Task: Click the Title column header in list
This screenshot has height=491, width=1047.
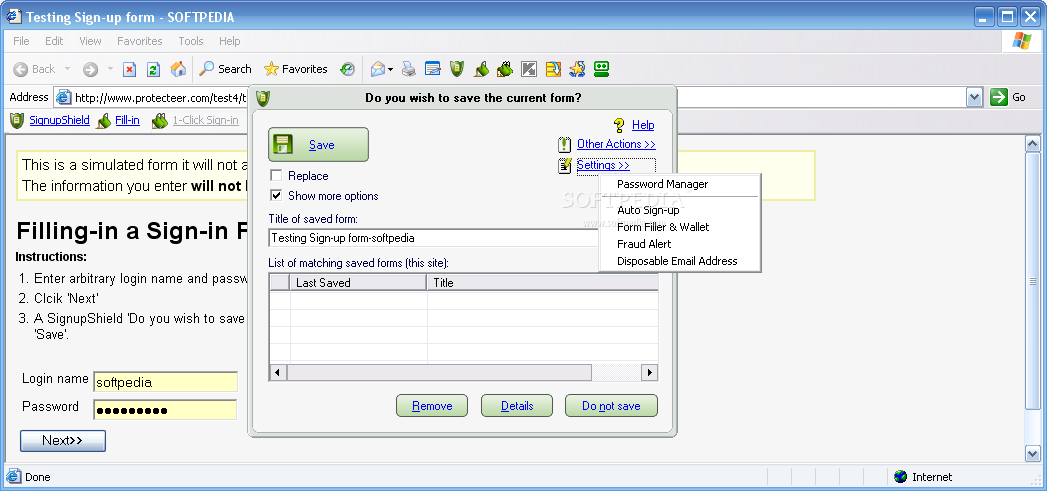Action: click(542, 283)
